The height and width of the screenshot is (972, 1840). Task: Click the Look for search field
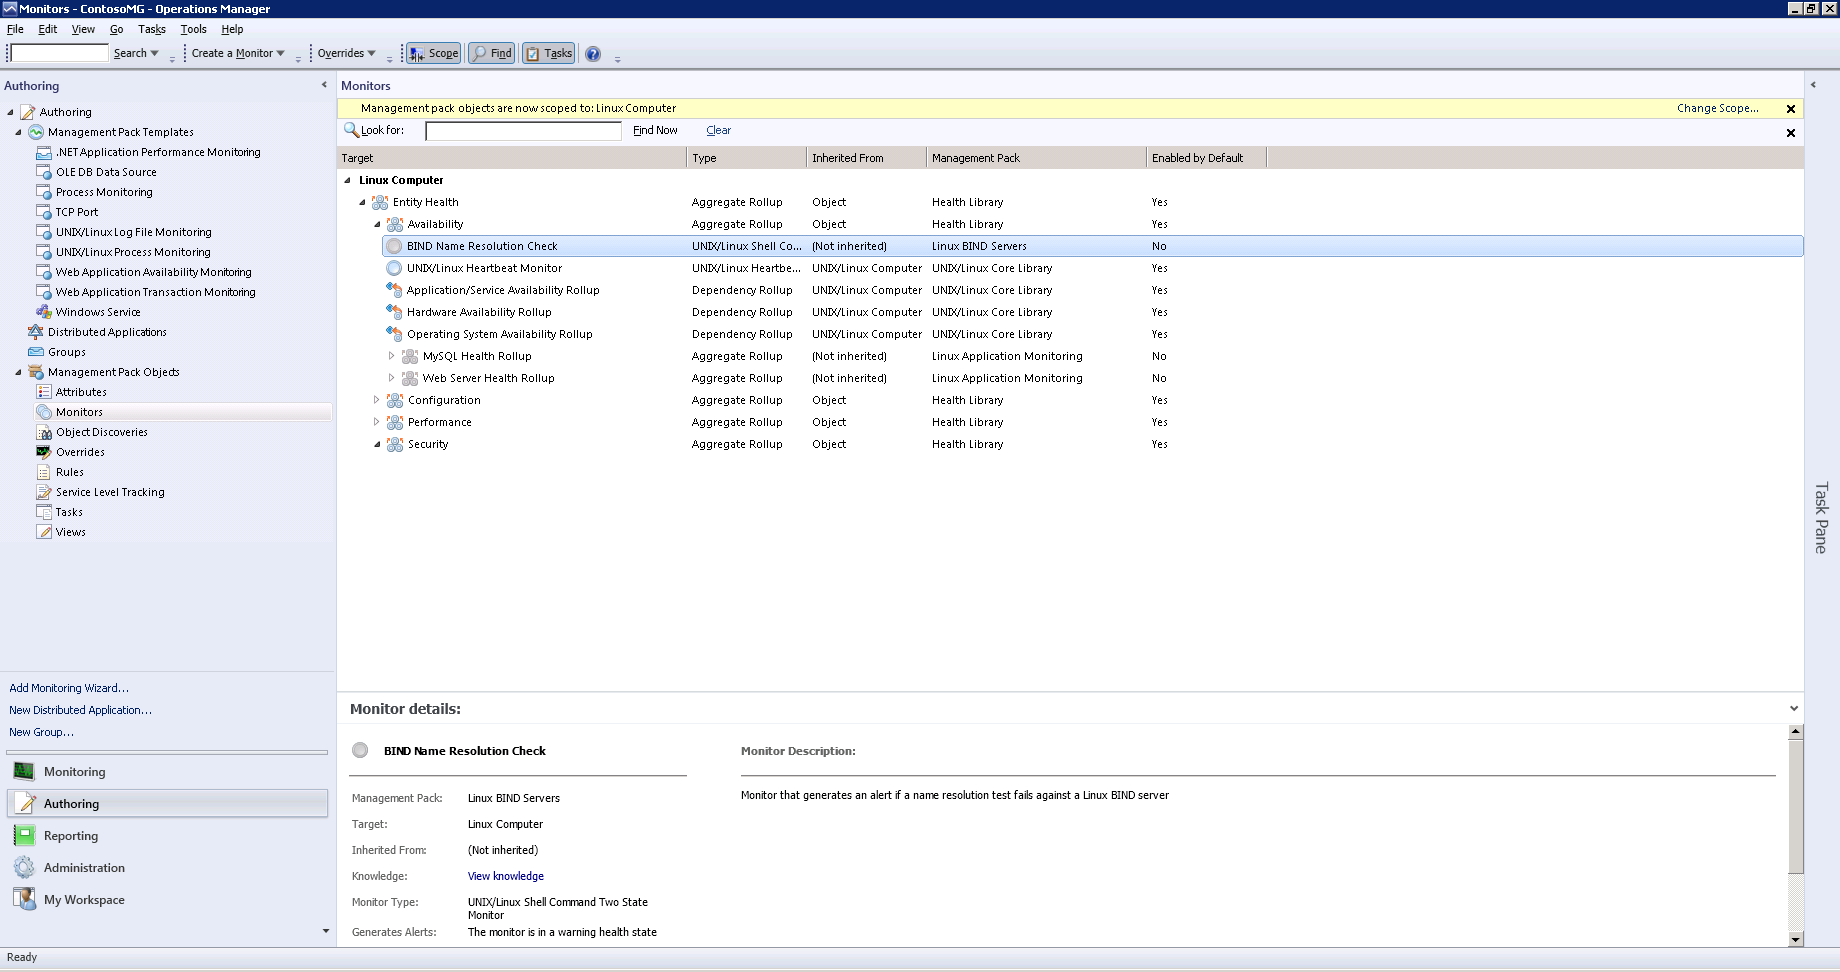click(523, 131)
